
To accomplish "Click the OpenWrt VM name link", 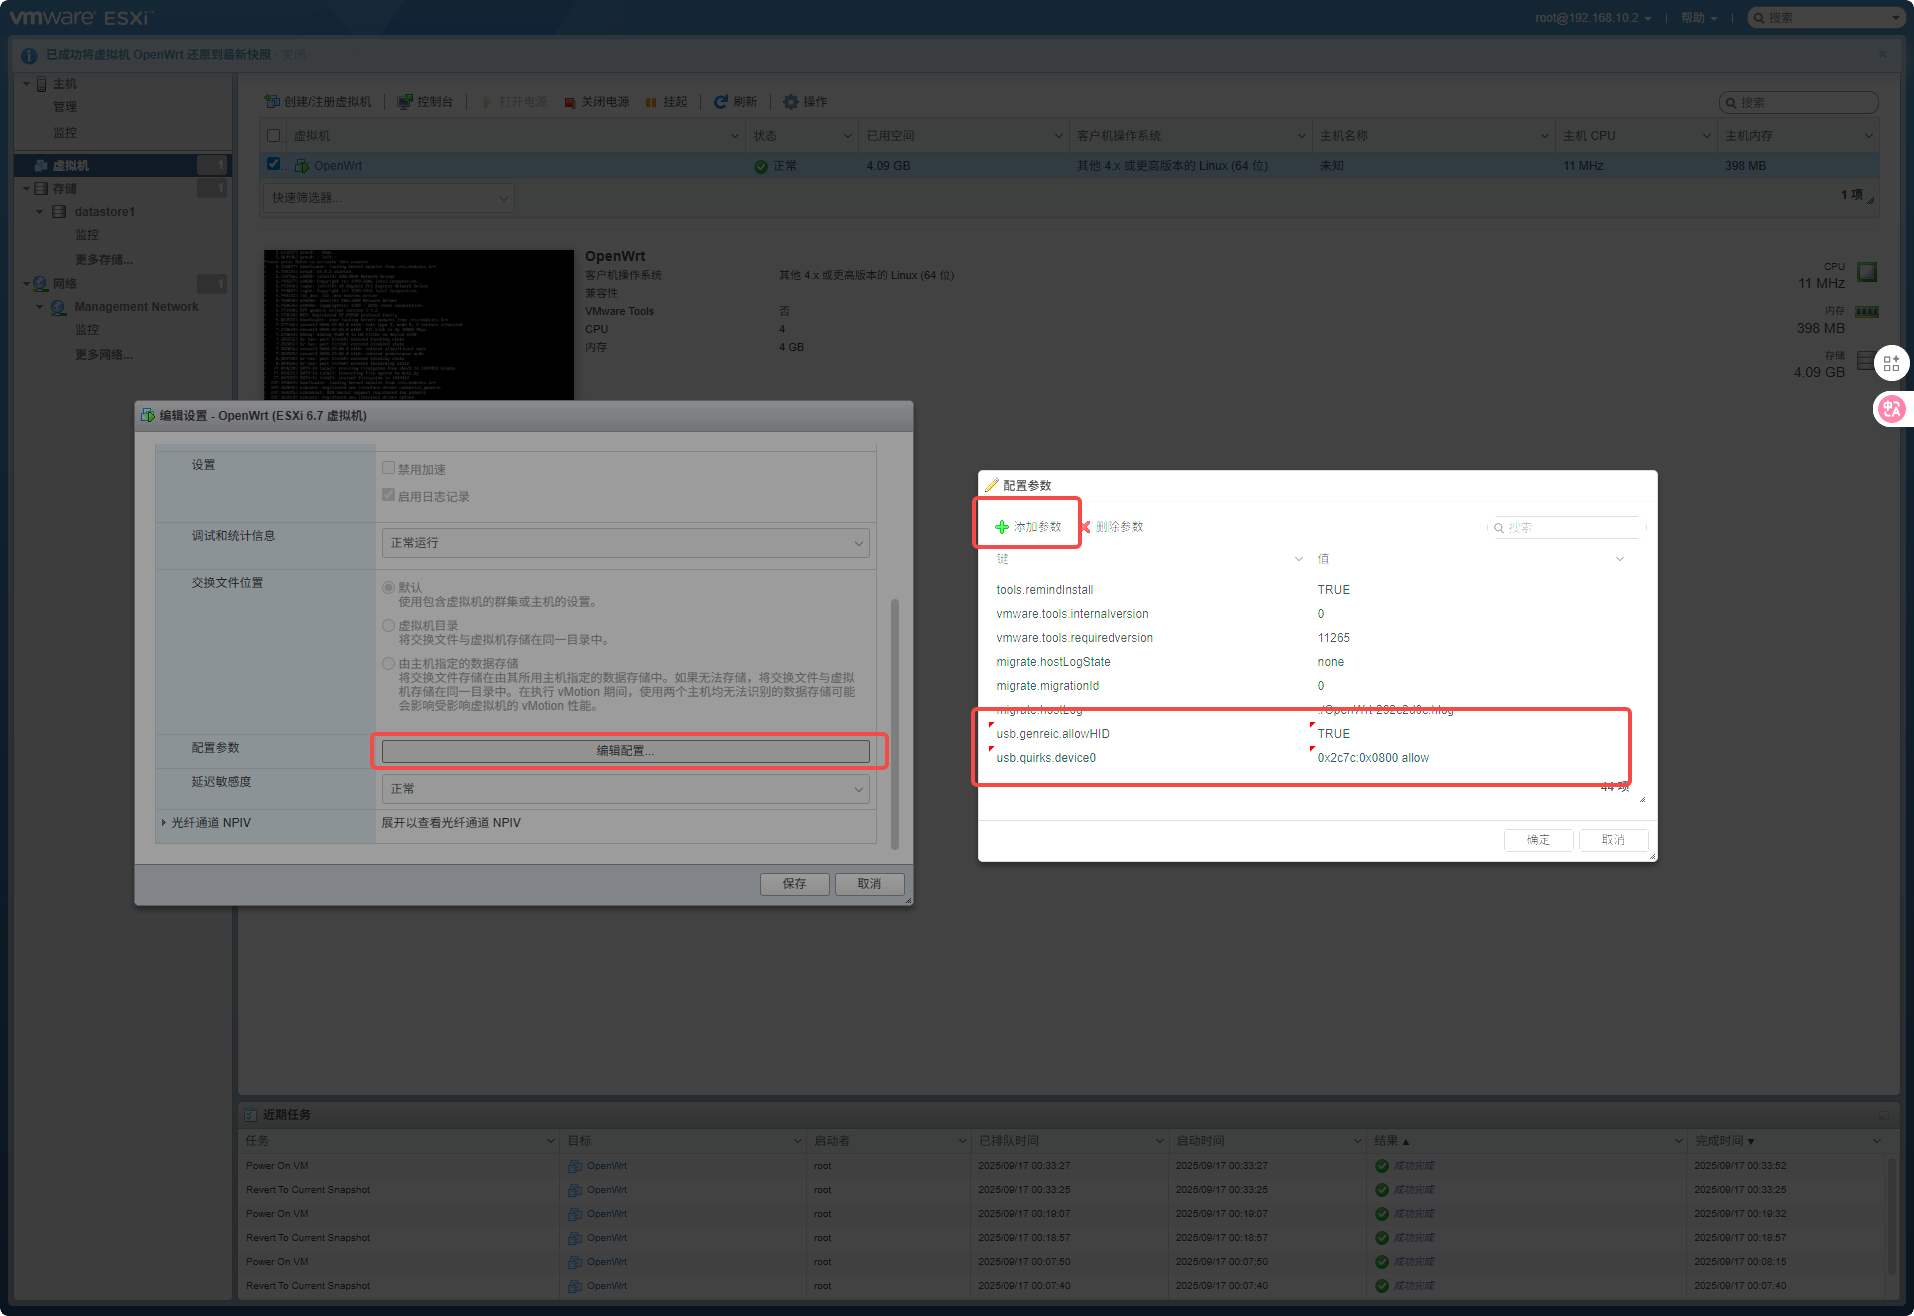I will [338, 166].
